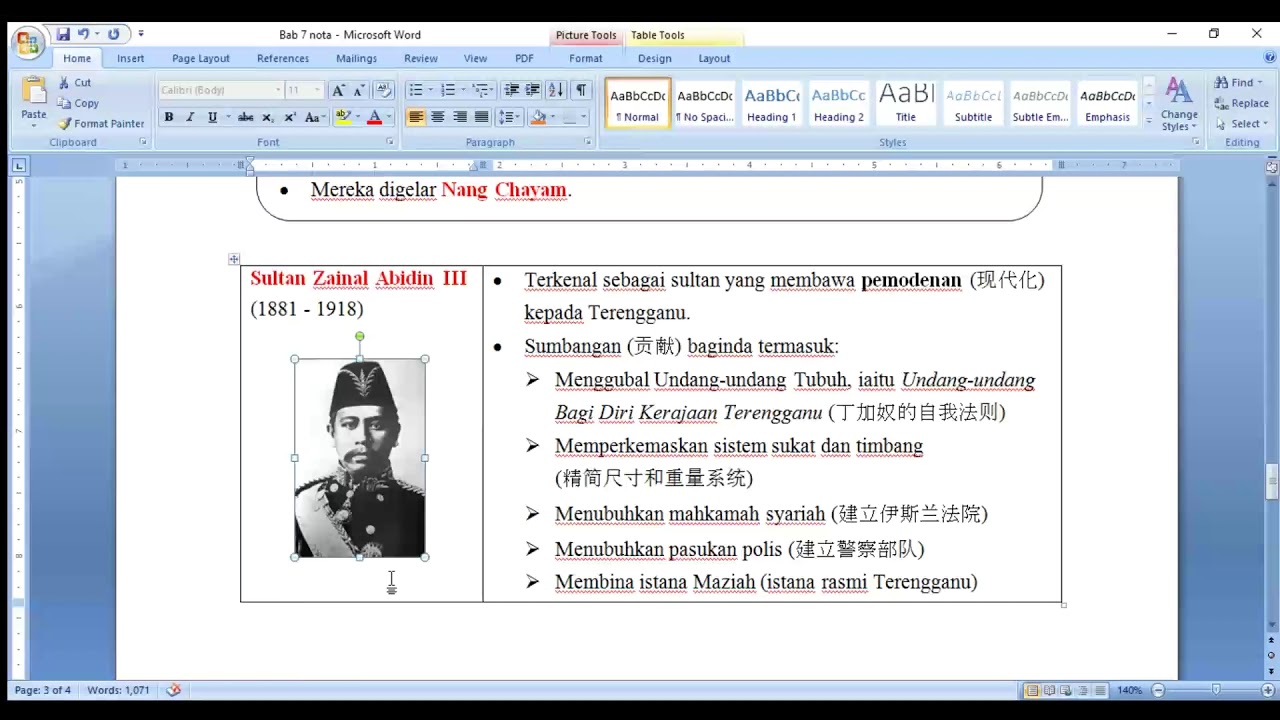The image size is (1280, 720).
Task: Click the Words: 1,071 count
Action: [x=118, y=690]
